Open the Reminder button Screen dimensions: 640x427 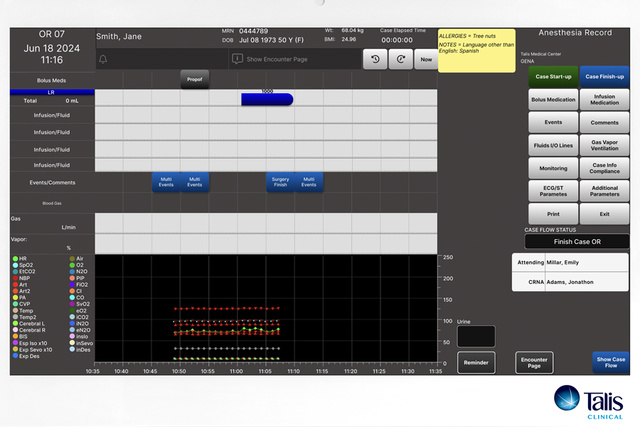point(476,363)
